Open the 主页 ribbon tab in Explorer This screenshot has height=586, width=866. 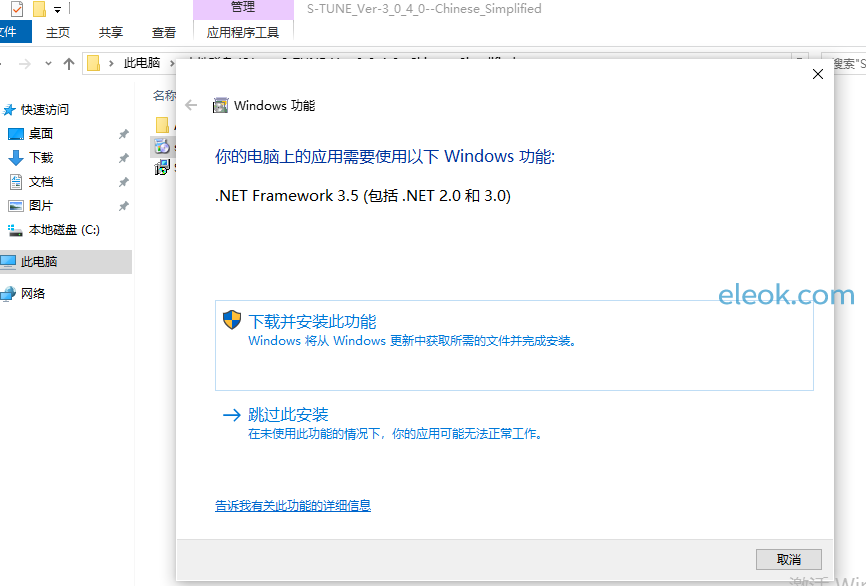(58, 33)
